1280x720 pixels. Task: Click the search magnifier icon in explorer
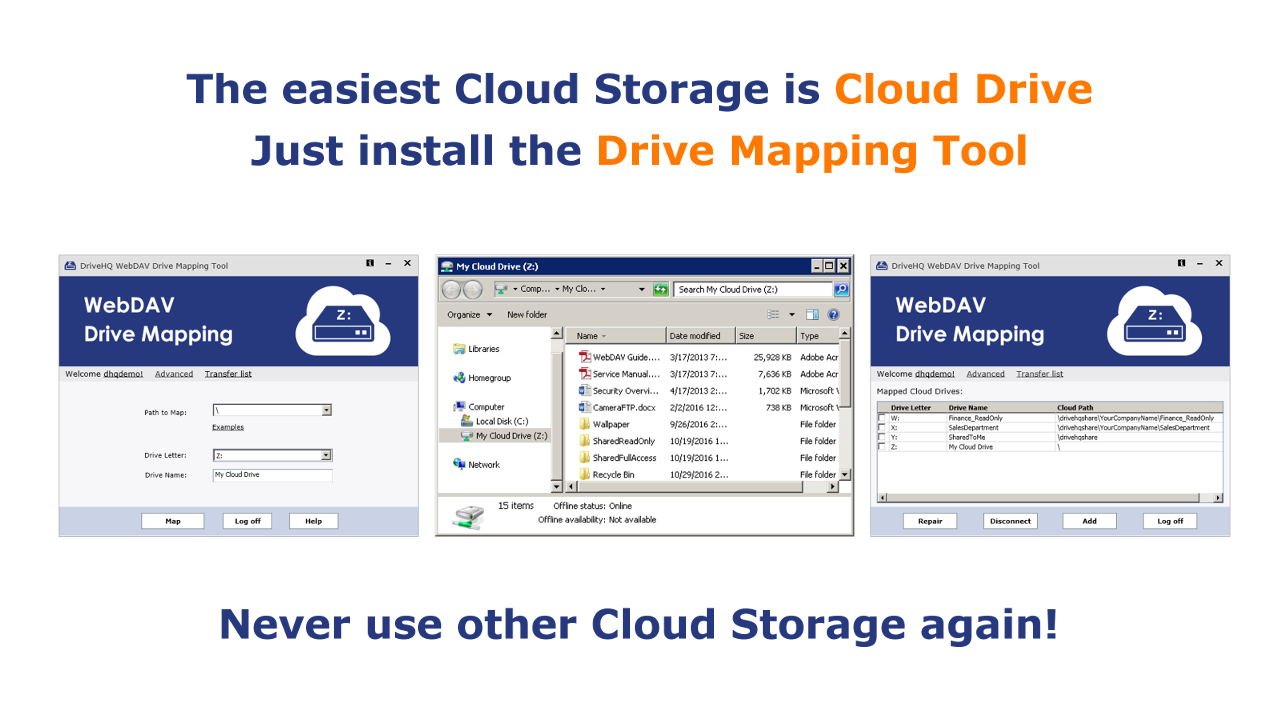[x=841, y=289]
